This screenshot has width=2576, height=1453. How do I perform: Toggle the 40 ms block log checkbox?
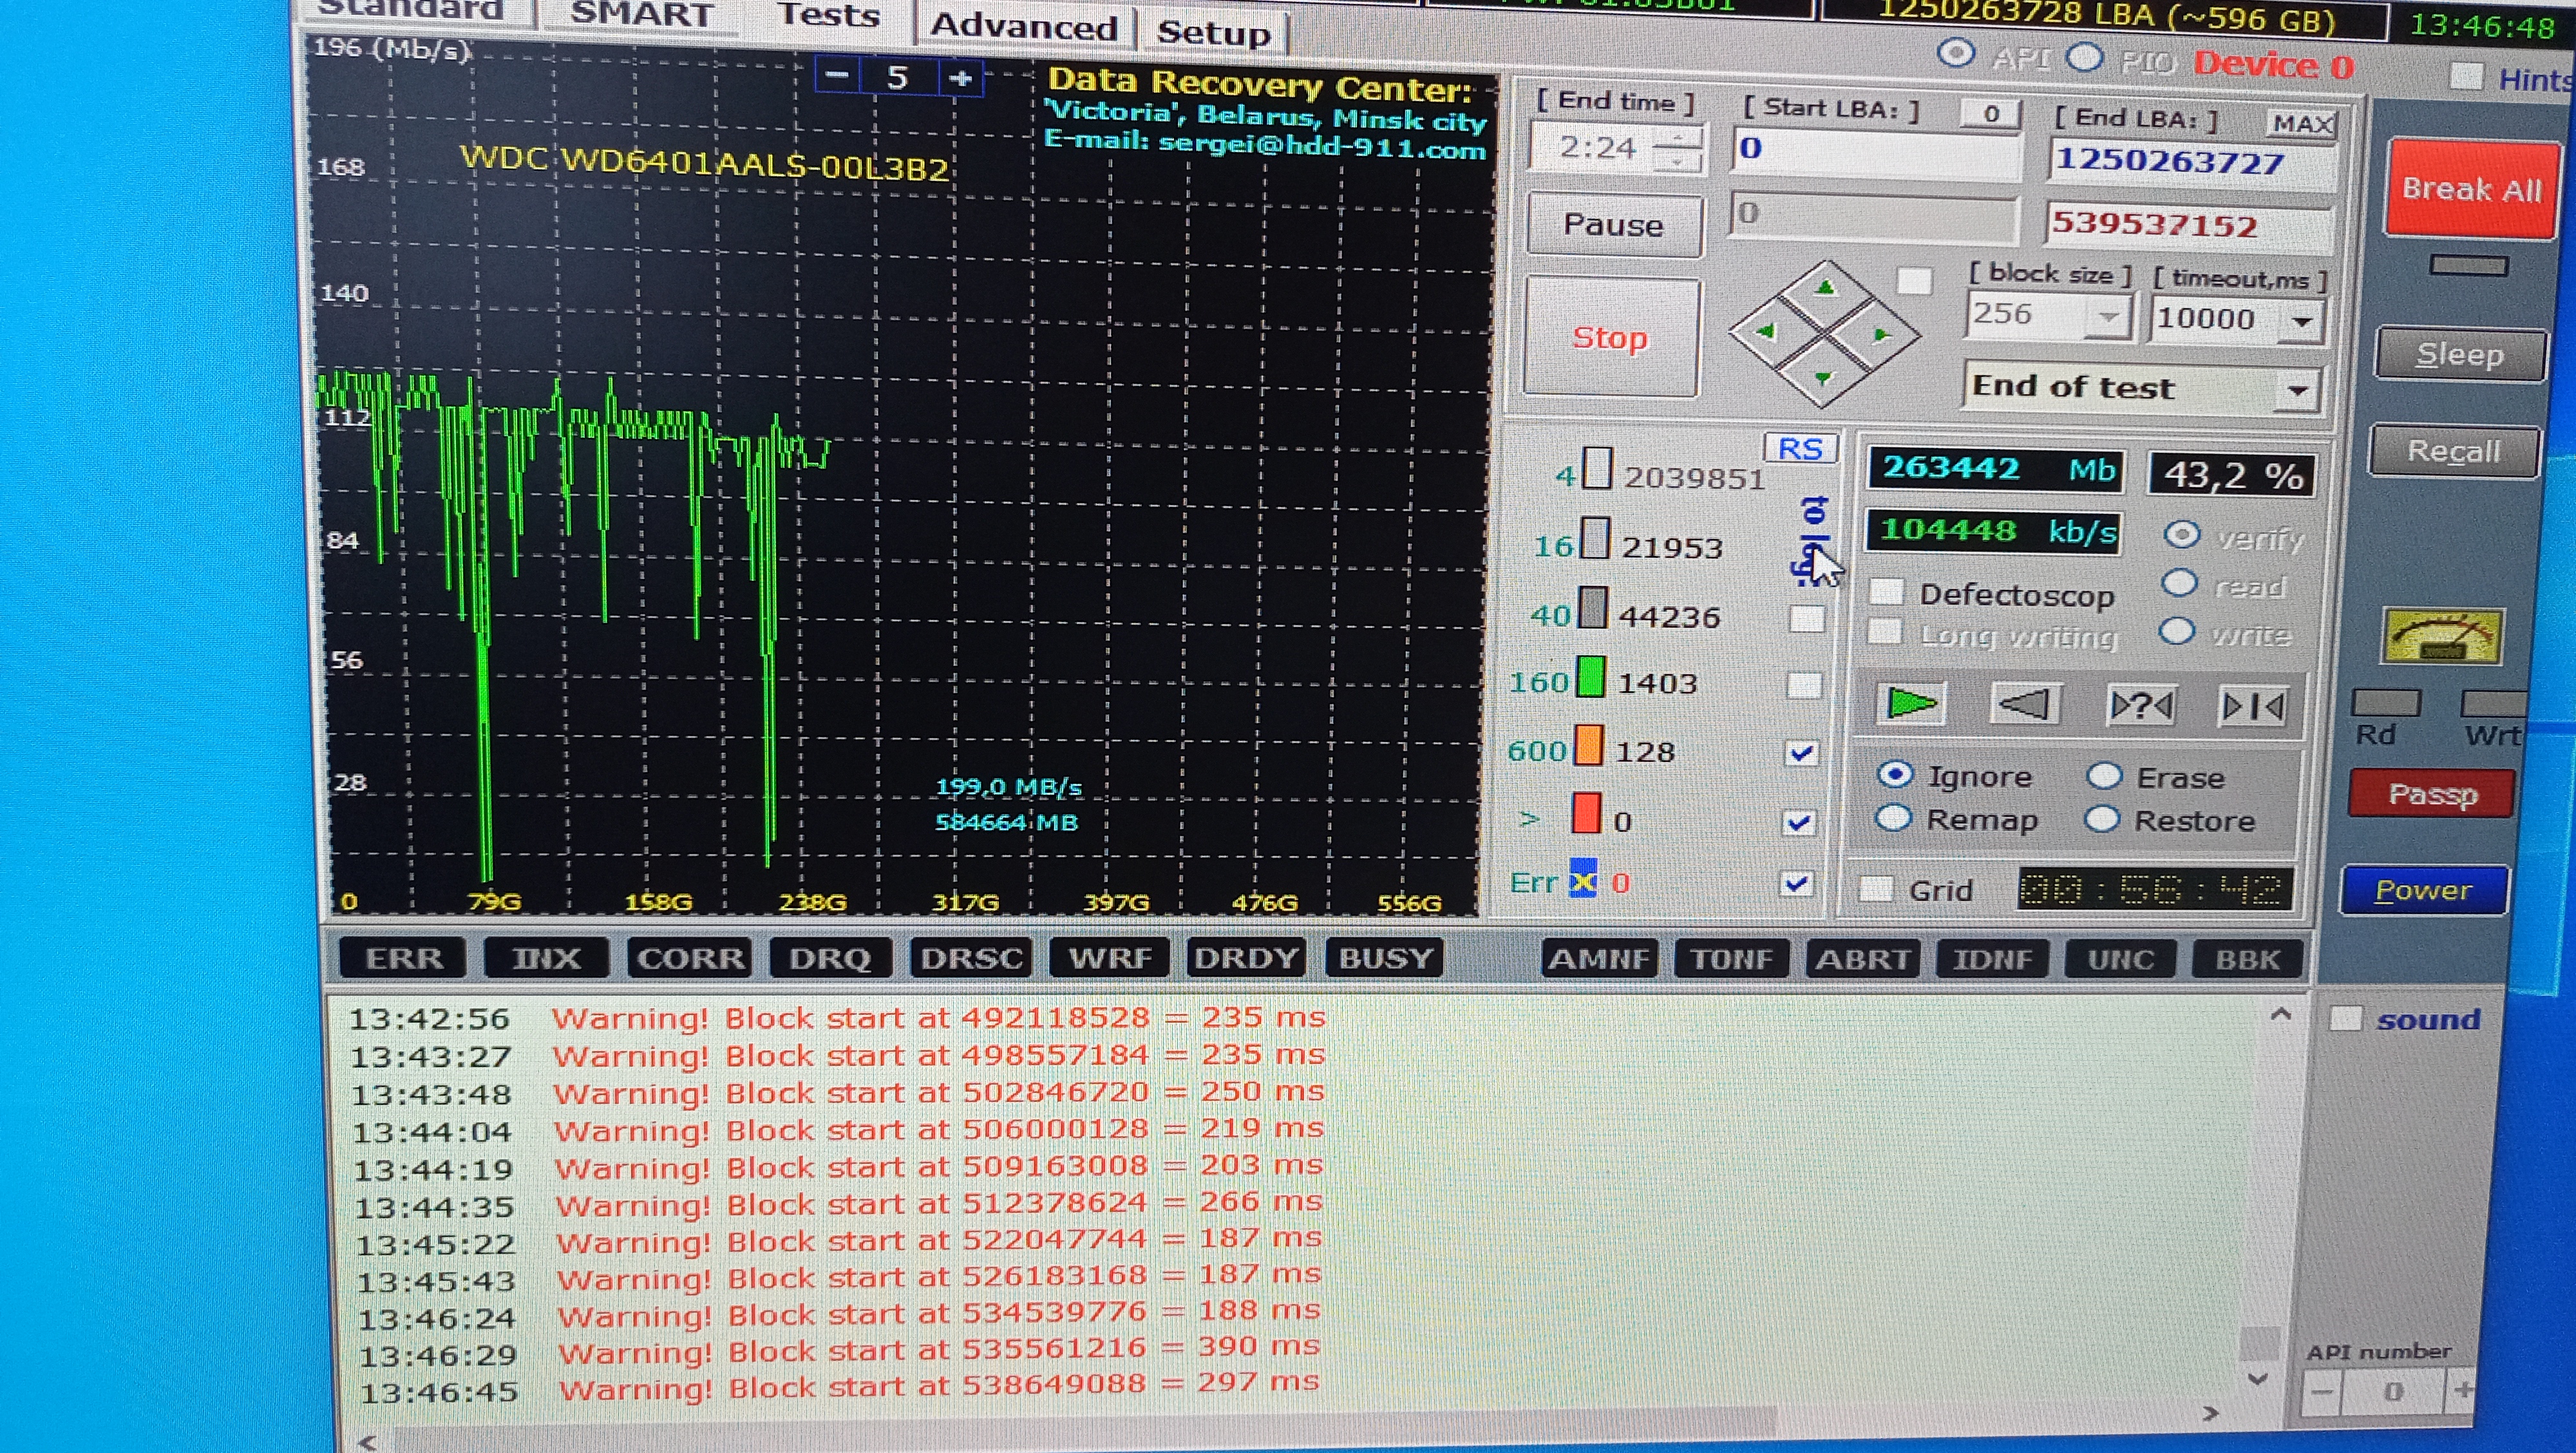point(1806,619)
